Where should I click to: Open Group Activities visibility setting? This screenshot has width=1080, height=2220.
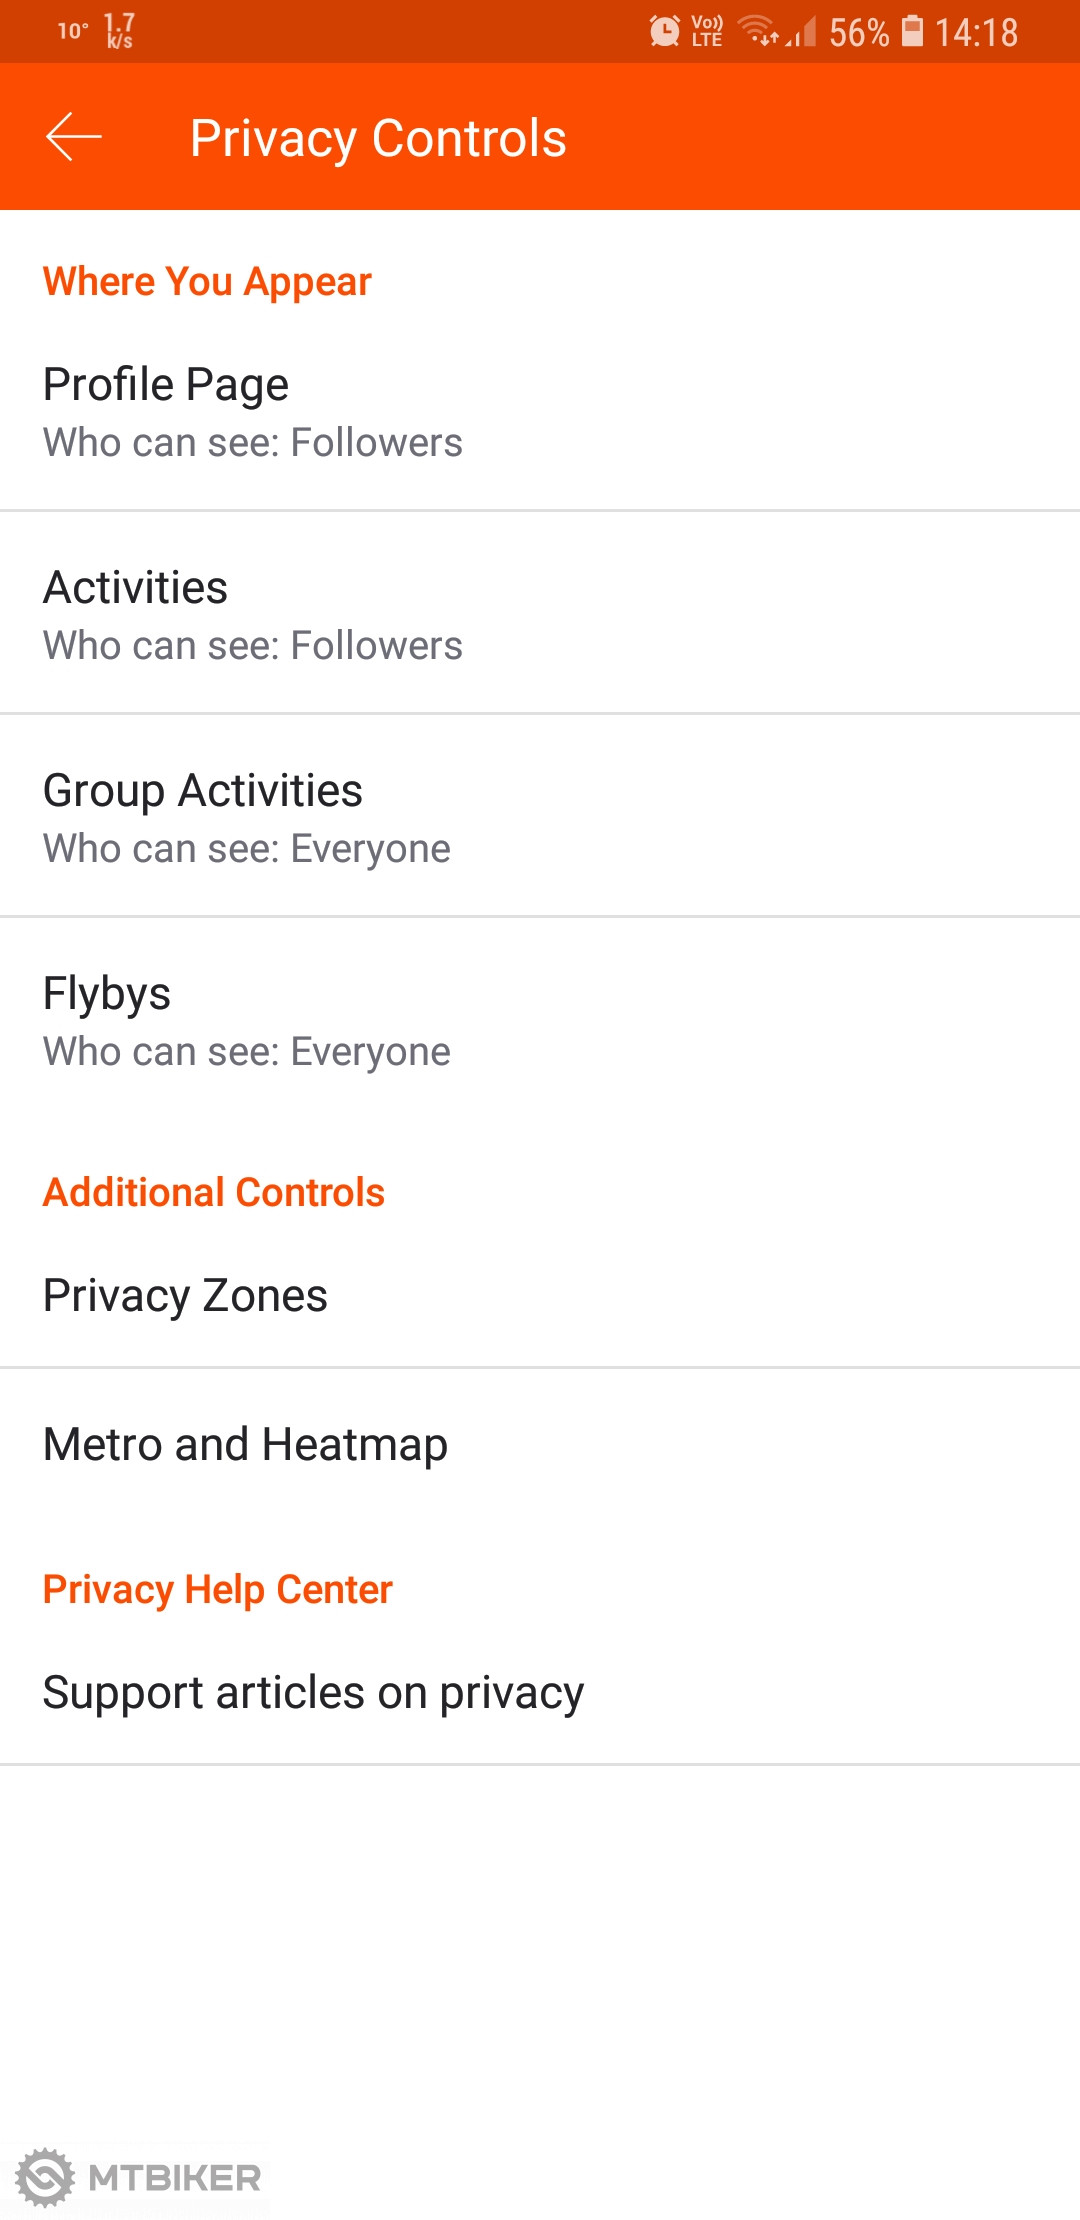coord(540,817)
